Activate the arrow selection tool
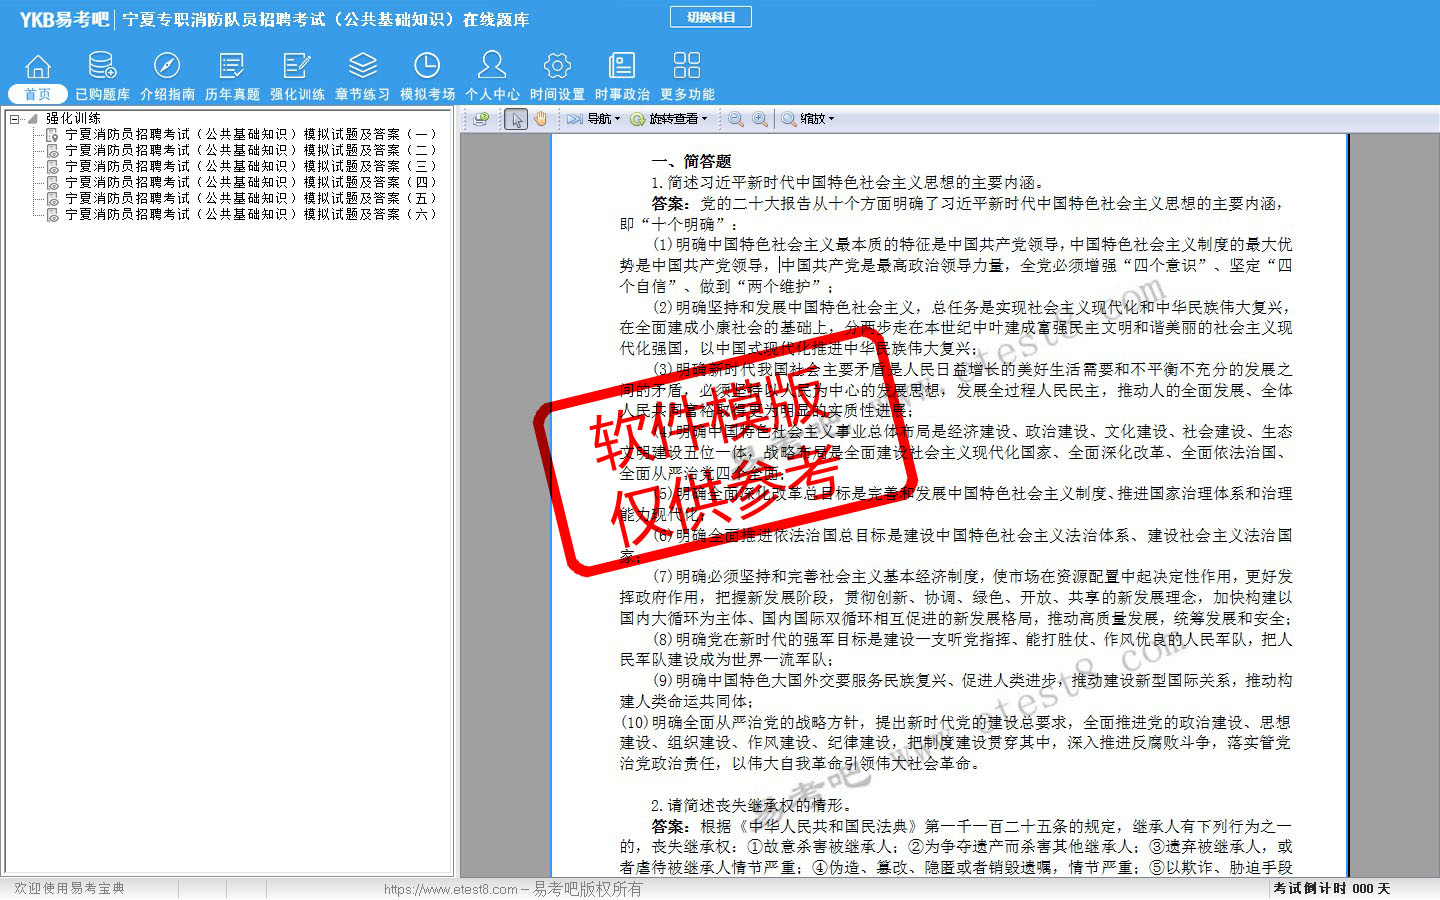 (x=516, y=119)
